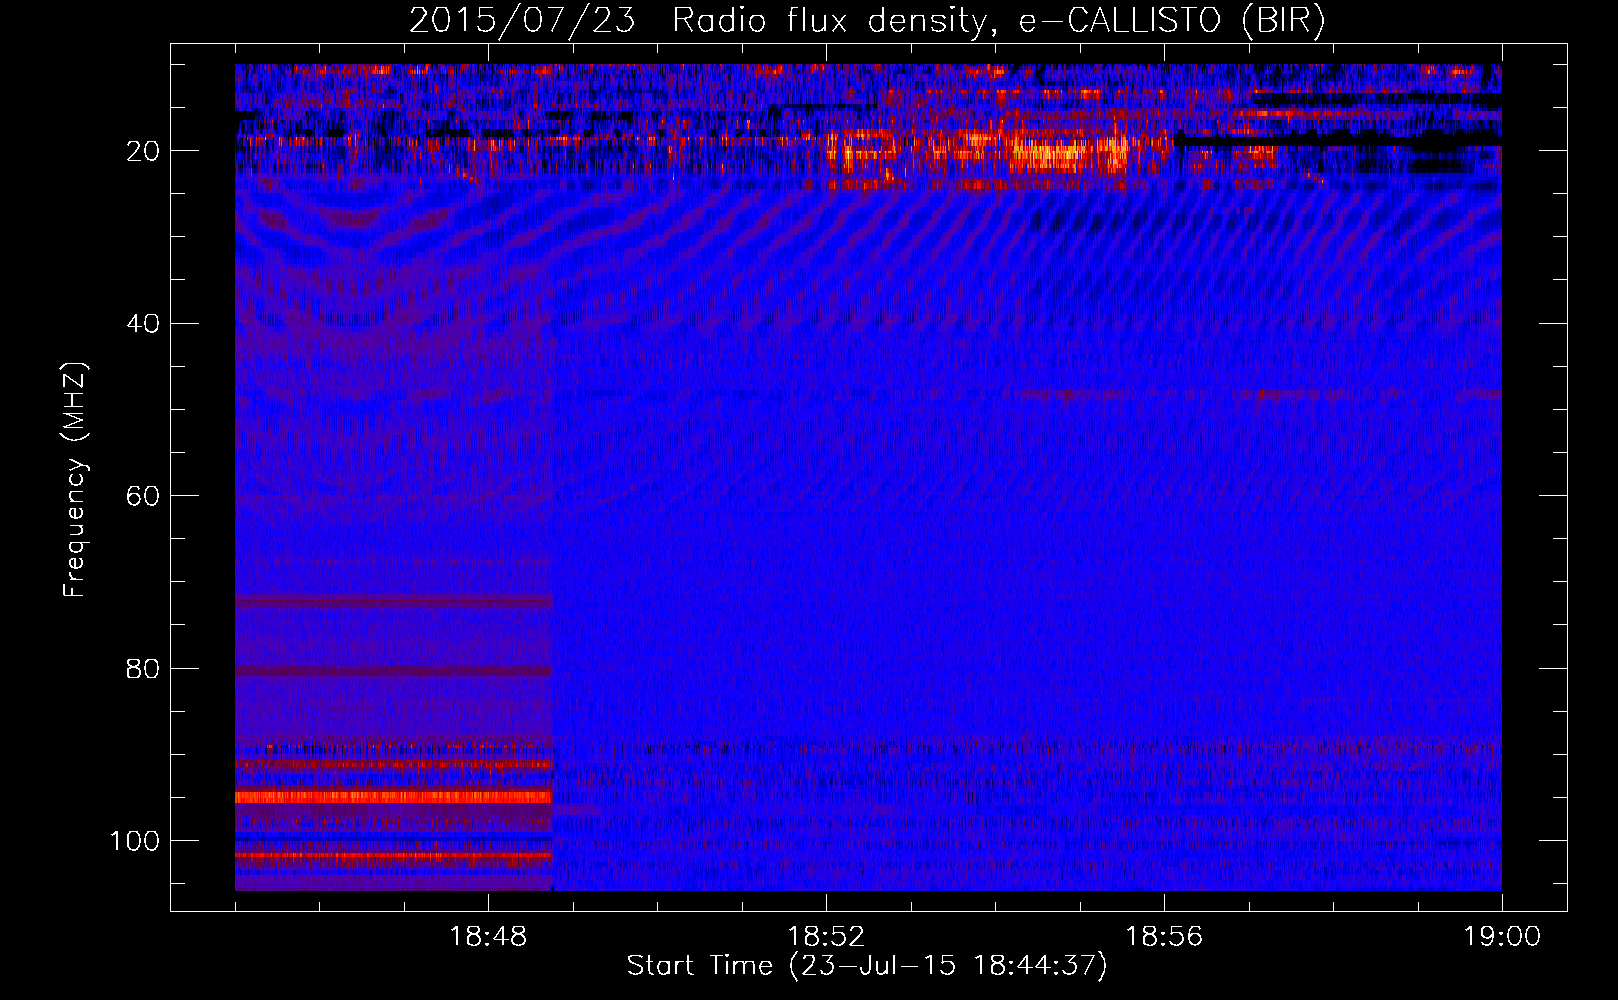The height and width of the screenshot is (1000, 1618).
Task: Click the 80 frequency tick label
Action: coord(143,669)
